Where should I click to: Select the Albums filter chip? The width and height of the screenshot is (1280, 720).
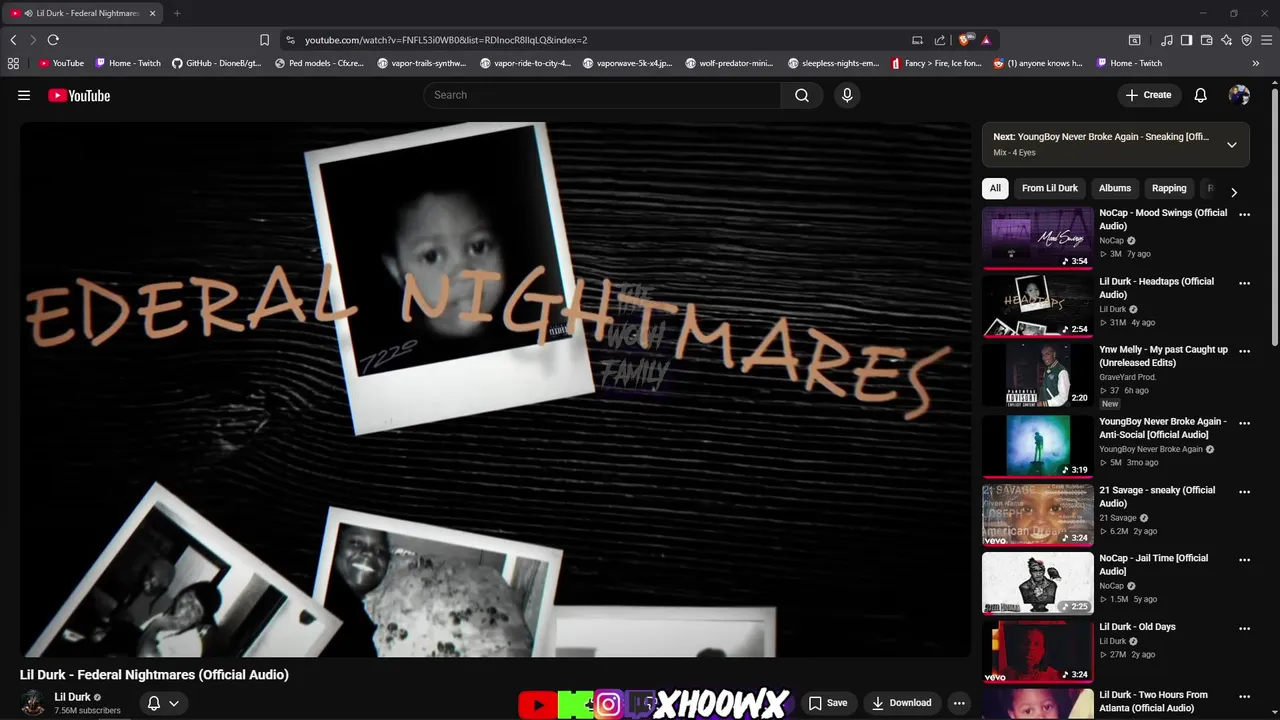[x=1115, y=188]
